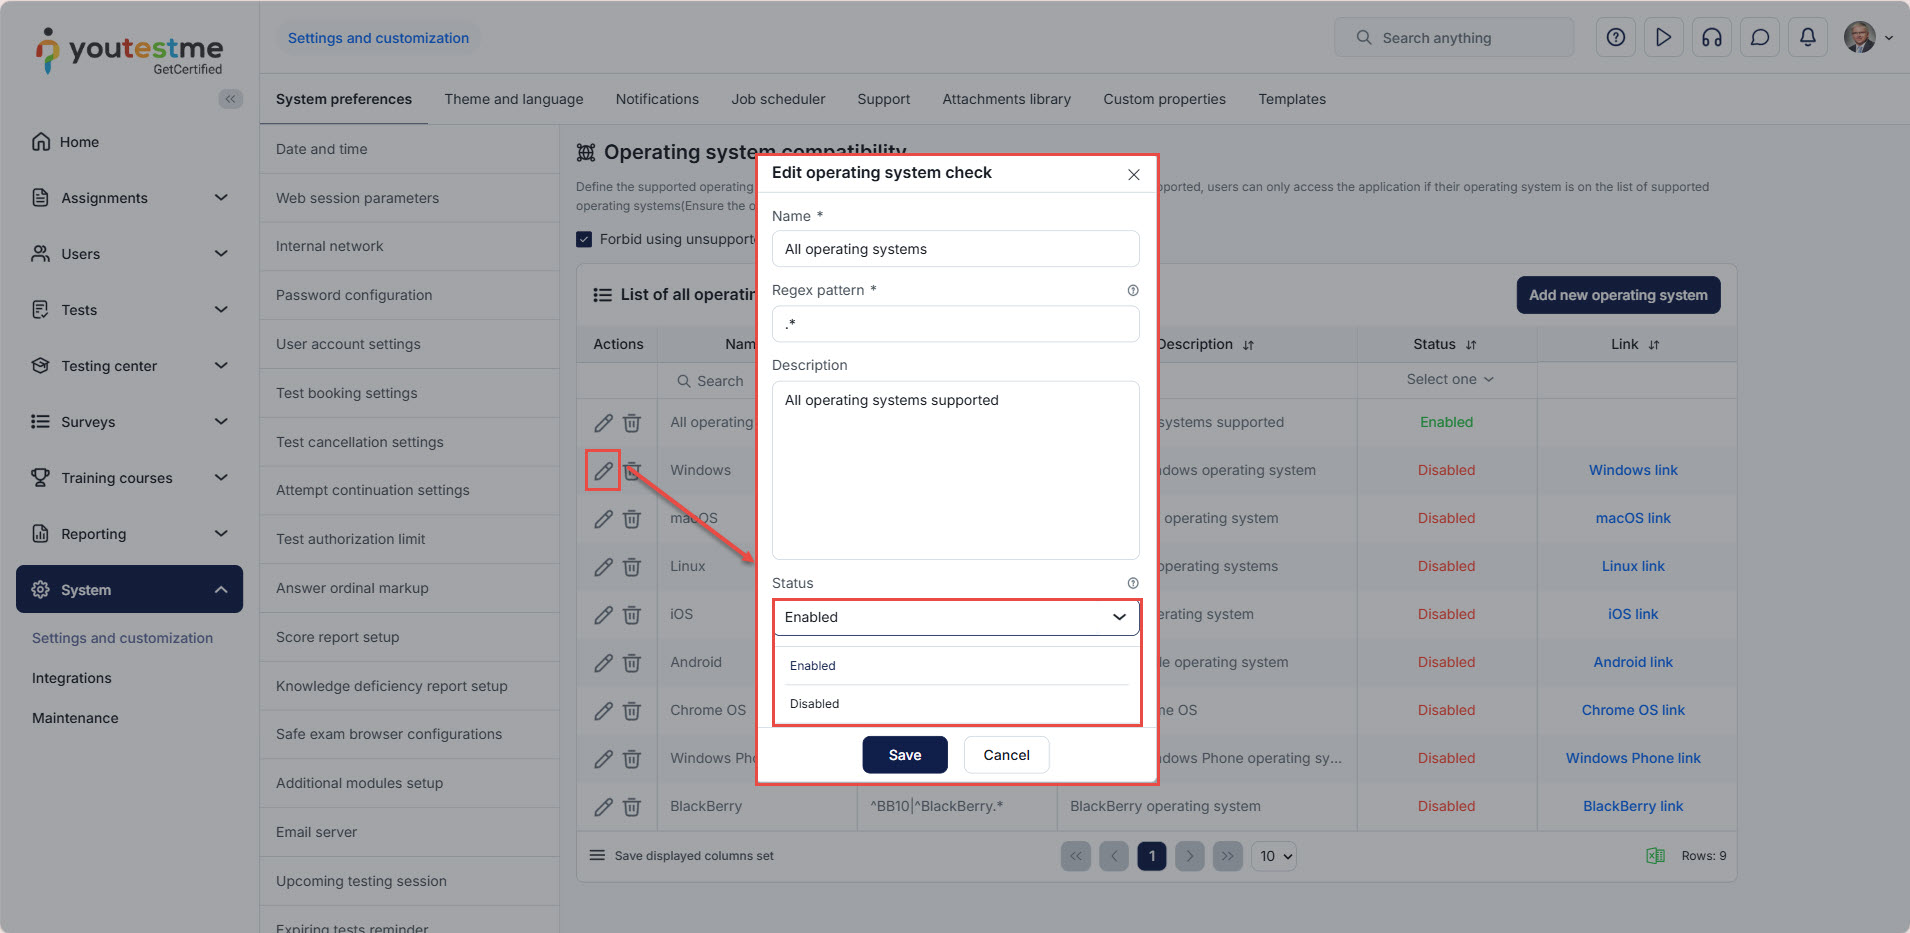This screenshot has height=933, width=1910.
Task: Expand the Status filter Select one dropdown
Action: [1449, 380]
